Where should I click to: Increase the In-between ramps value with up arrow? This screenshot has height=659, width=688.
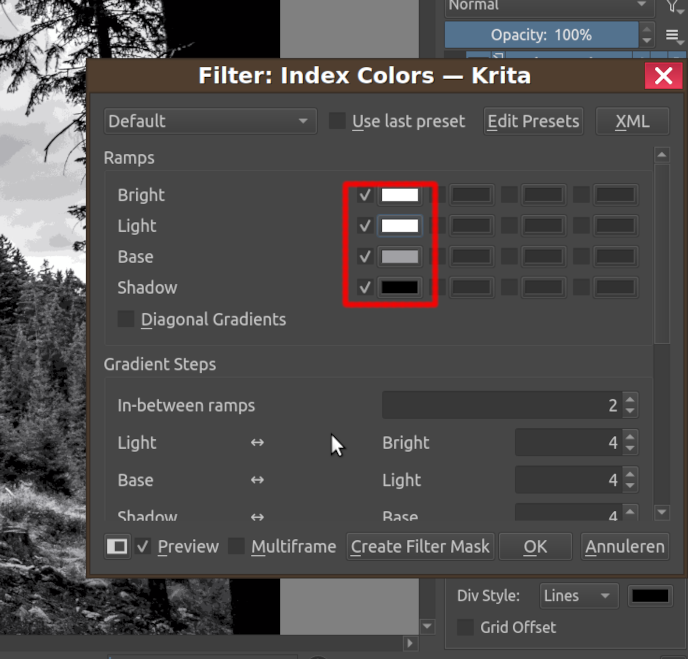pos(629,399)
